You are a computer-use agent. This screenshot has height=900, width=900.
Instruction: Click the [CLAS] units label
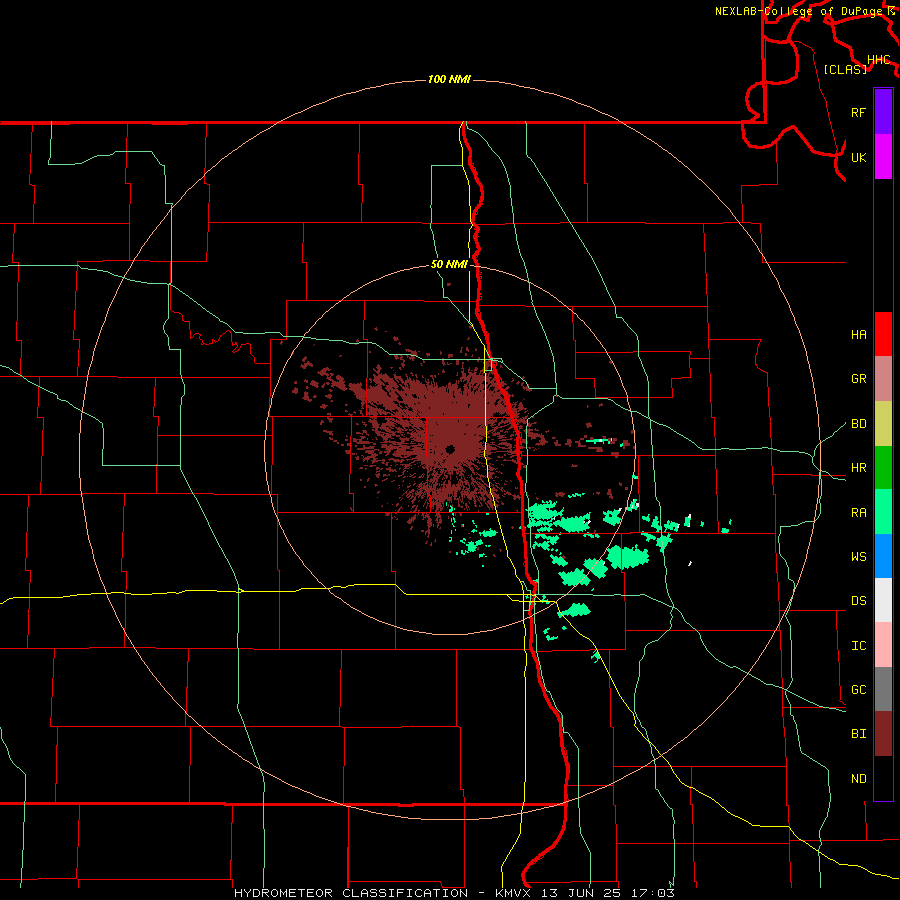pos(845,69)
